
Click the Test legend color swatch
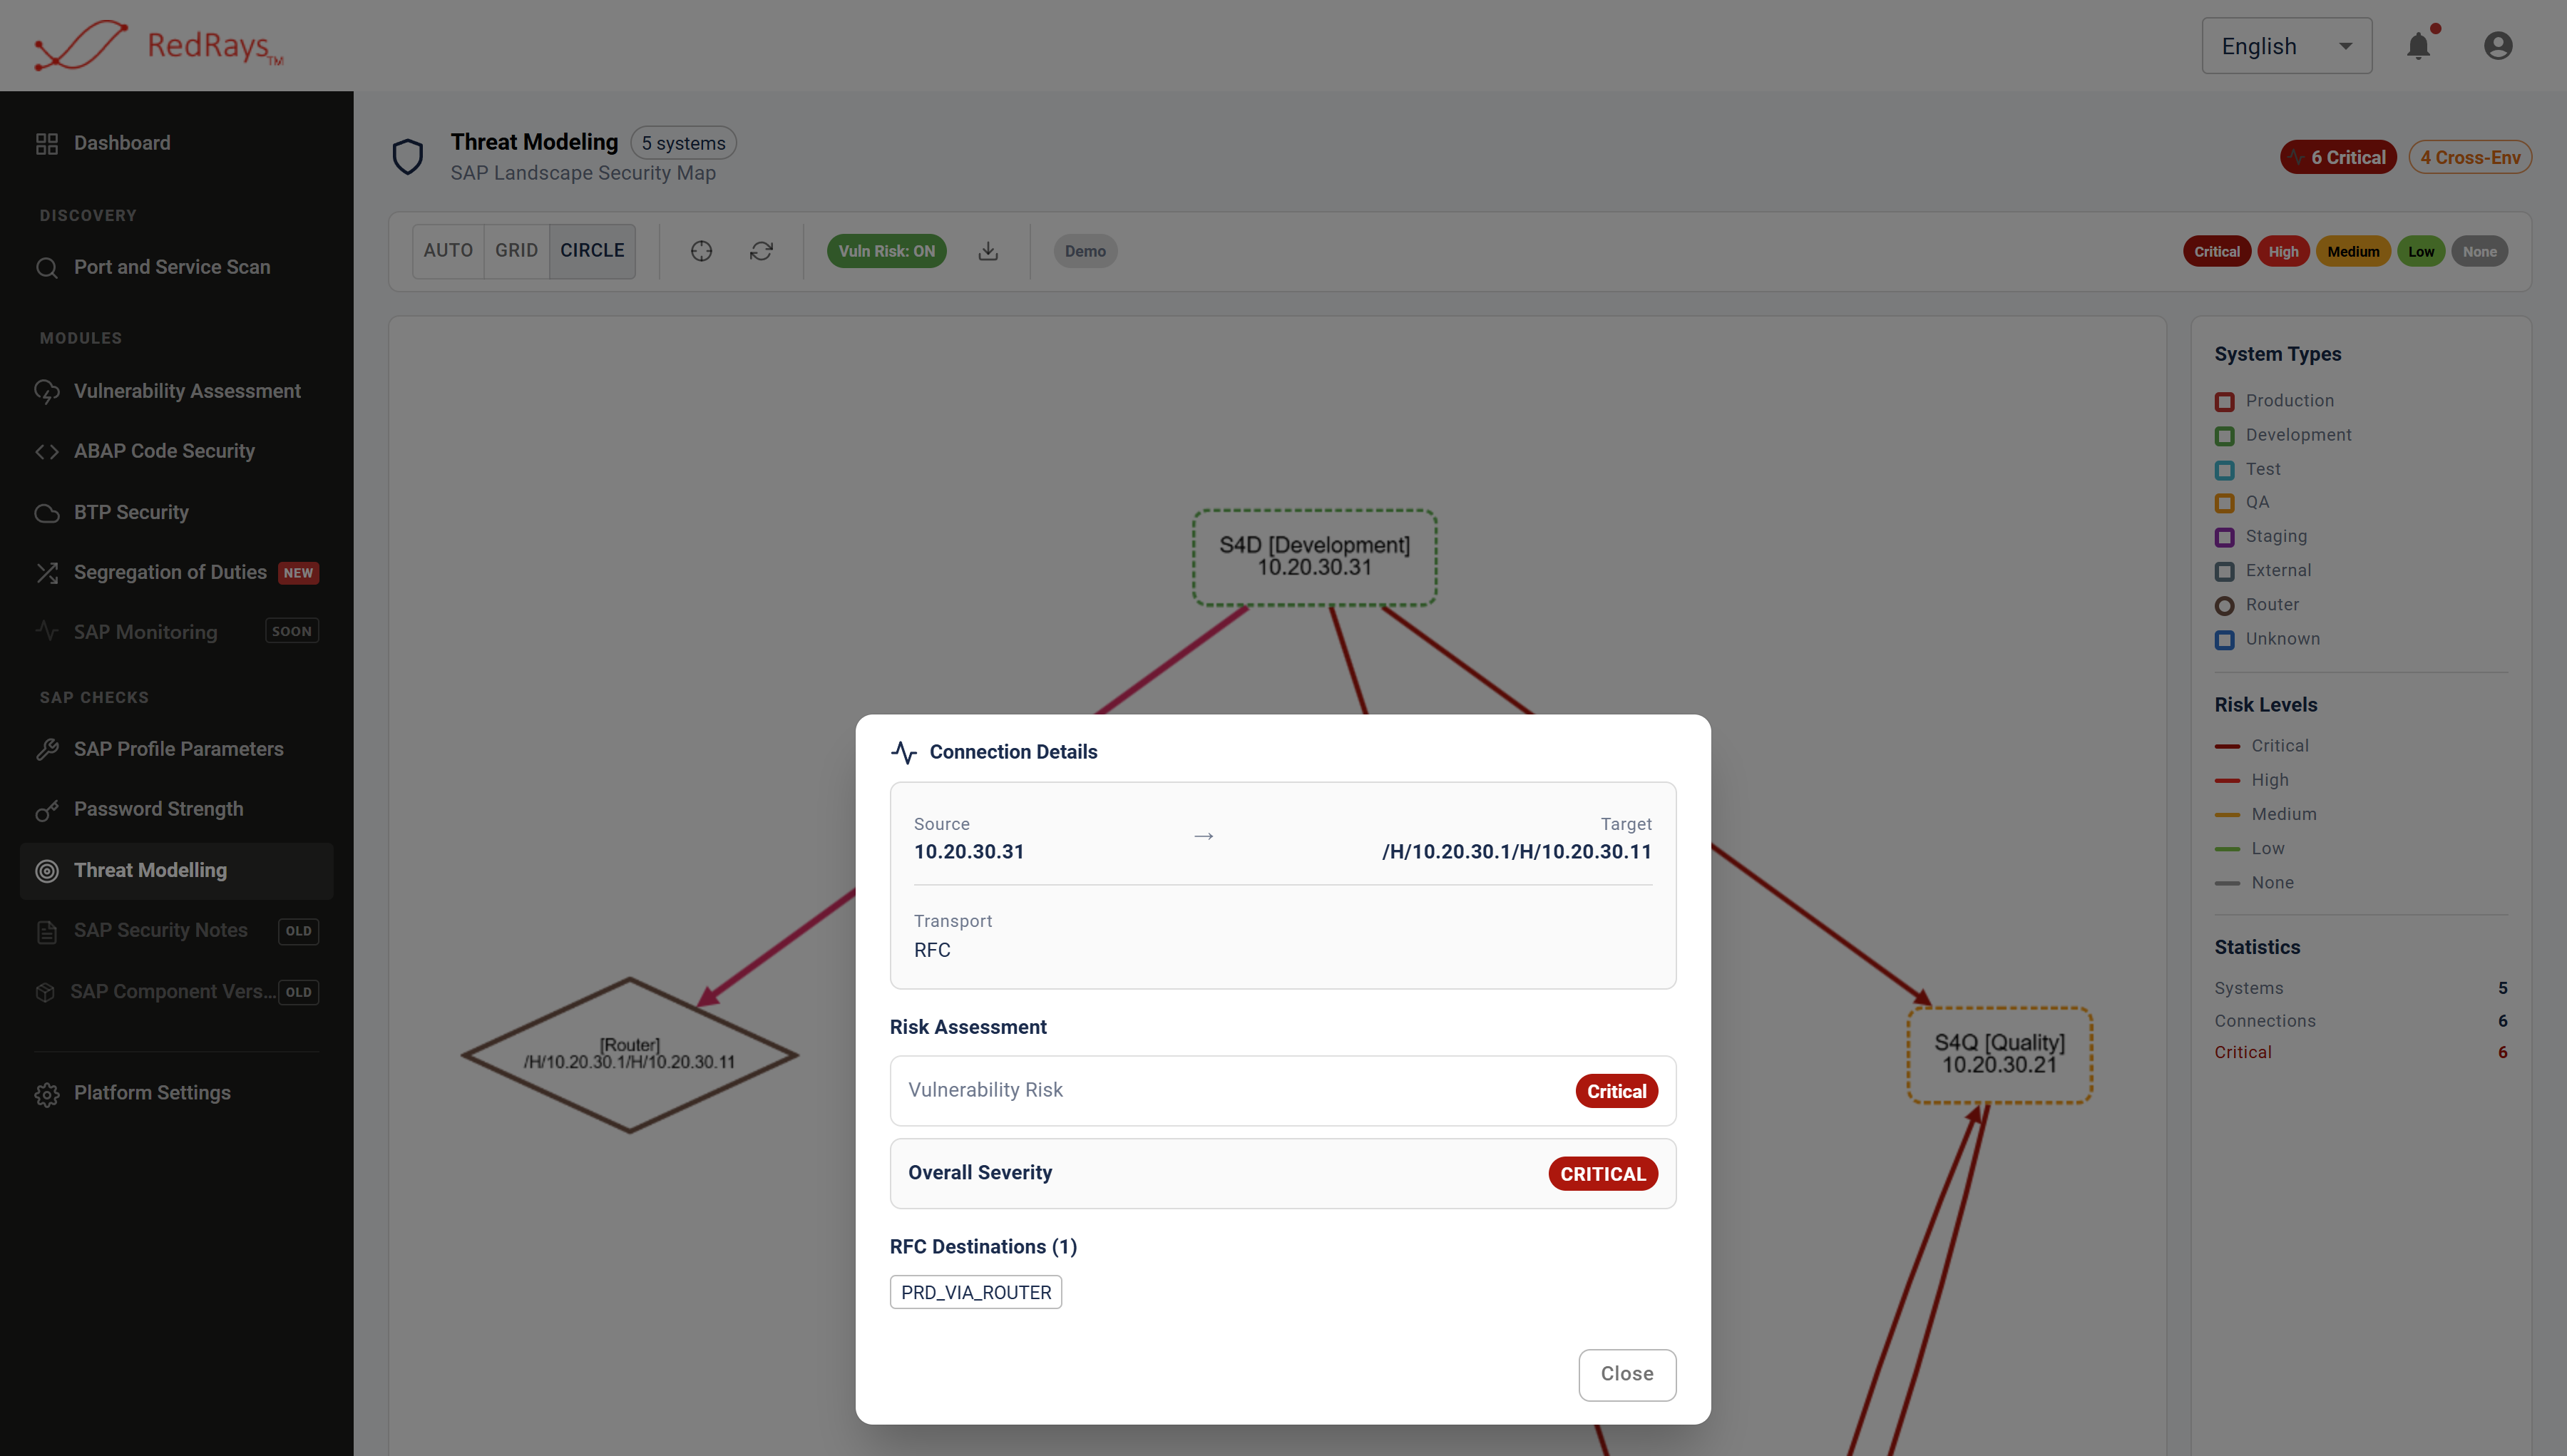(x=2225, y=470)
